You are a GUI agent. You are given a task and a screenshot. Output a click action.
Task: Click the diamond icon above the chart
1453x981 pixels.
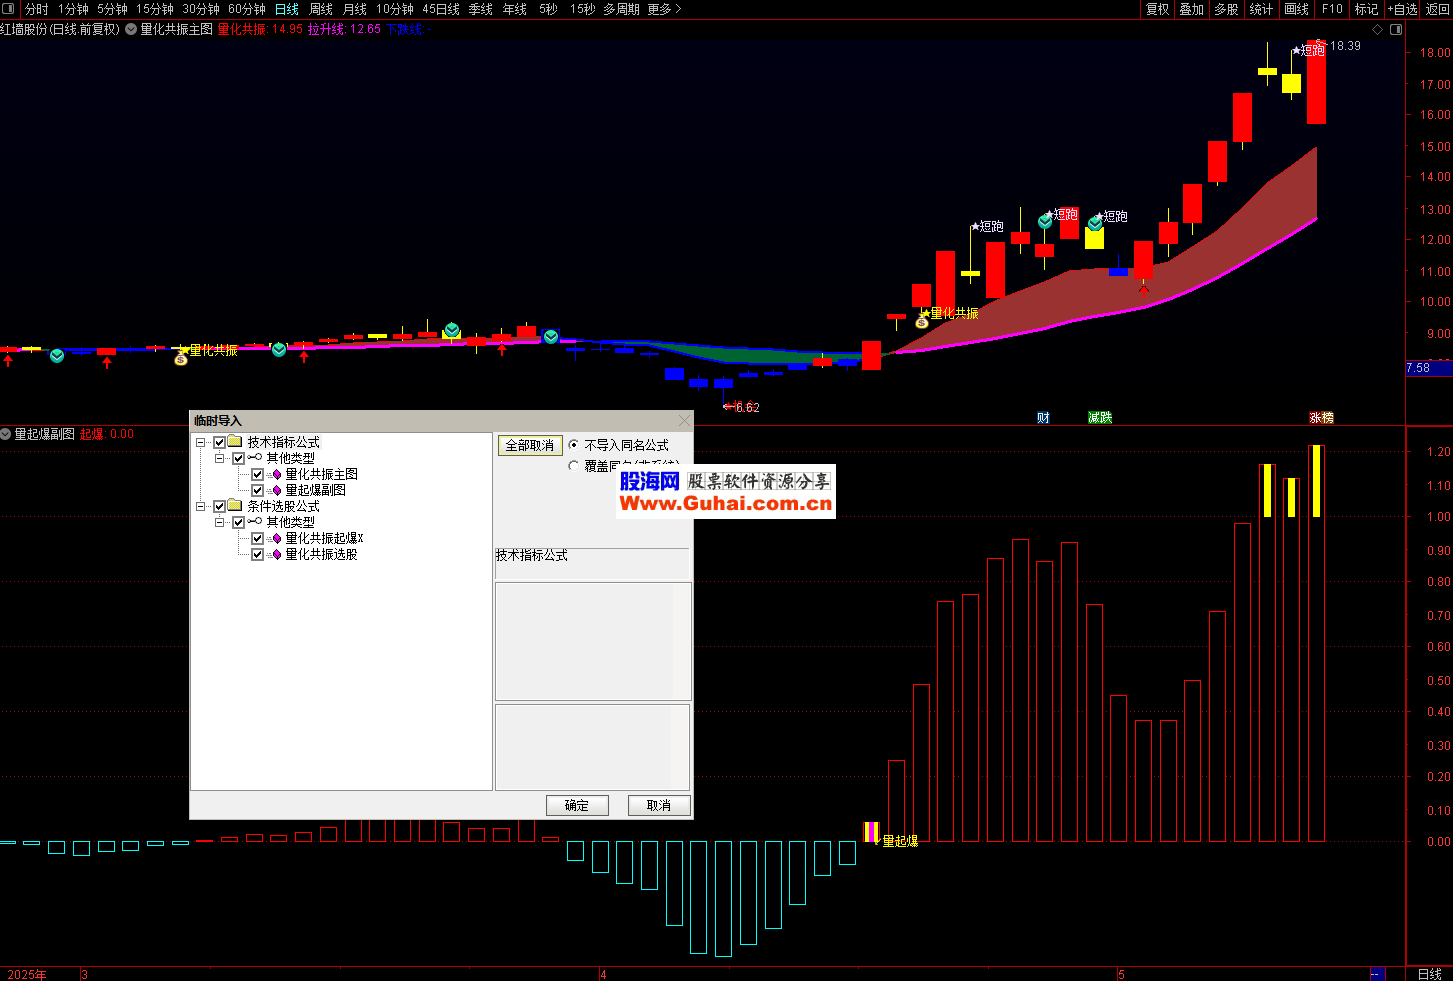tap(1377, 29)
